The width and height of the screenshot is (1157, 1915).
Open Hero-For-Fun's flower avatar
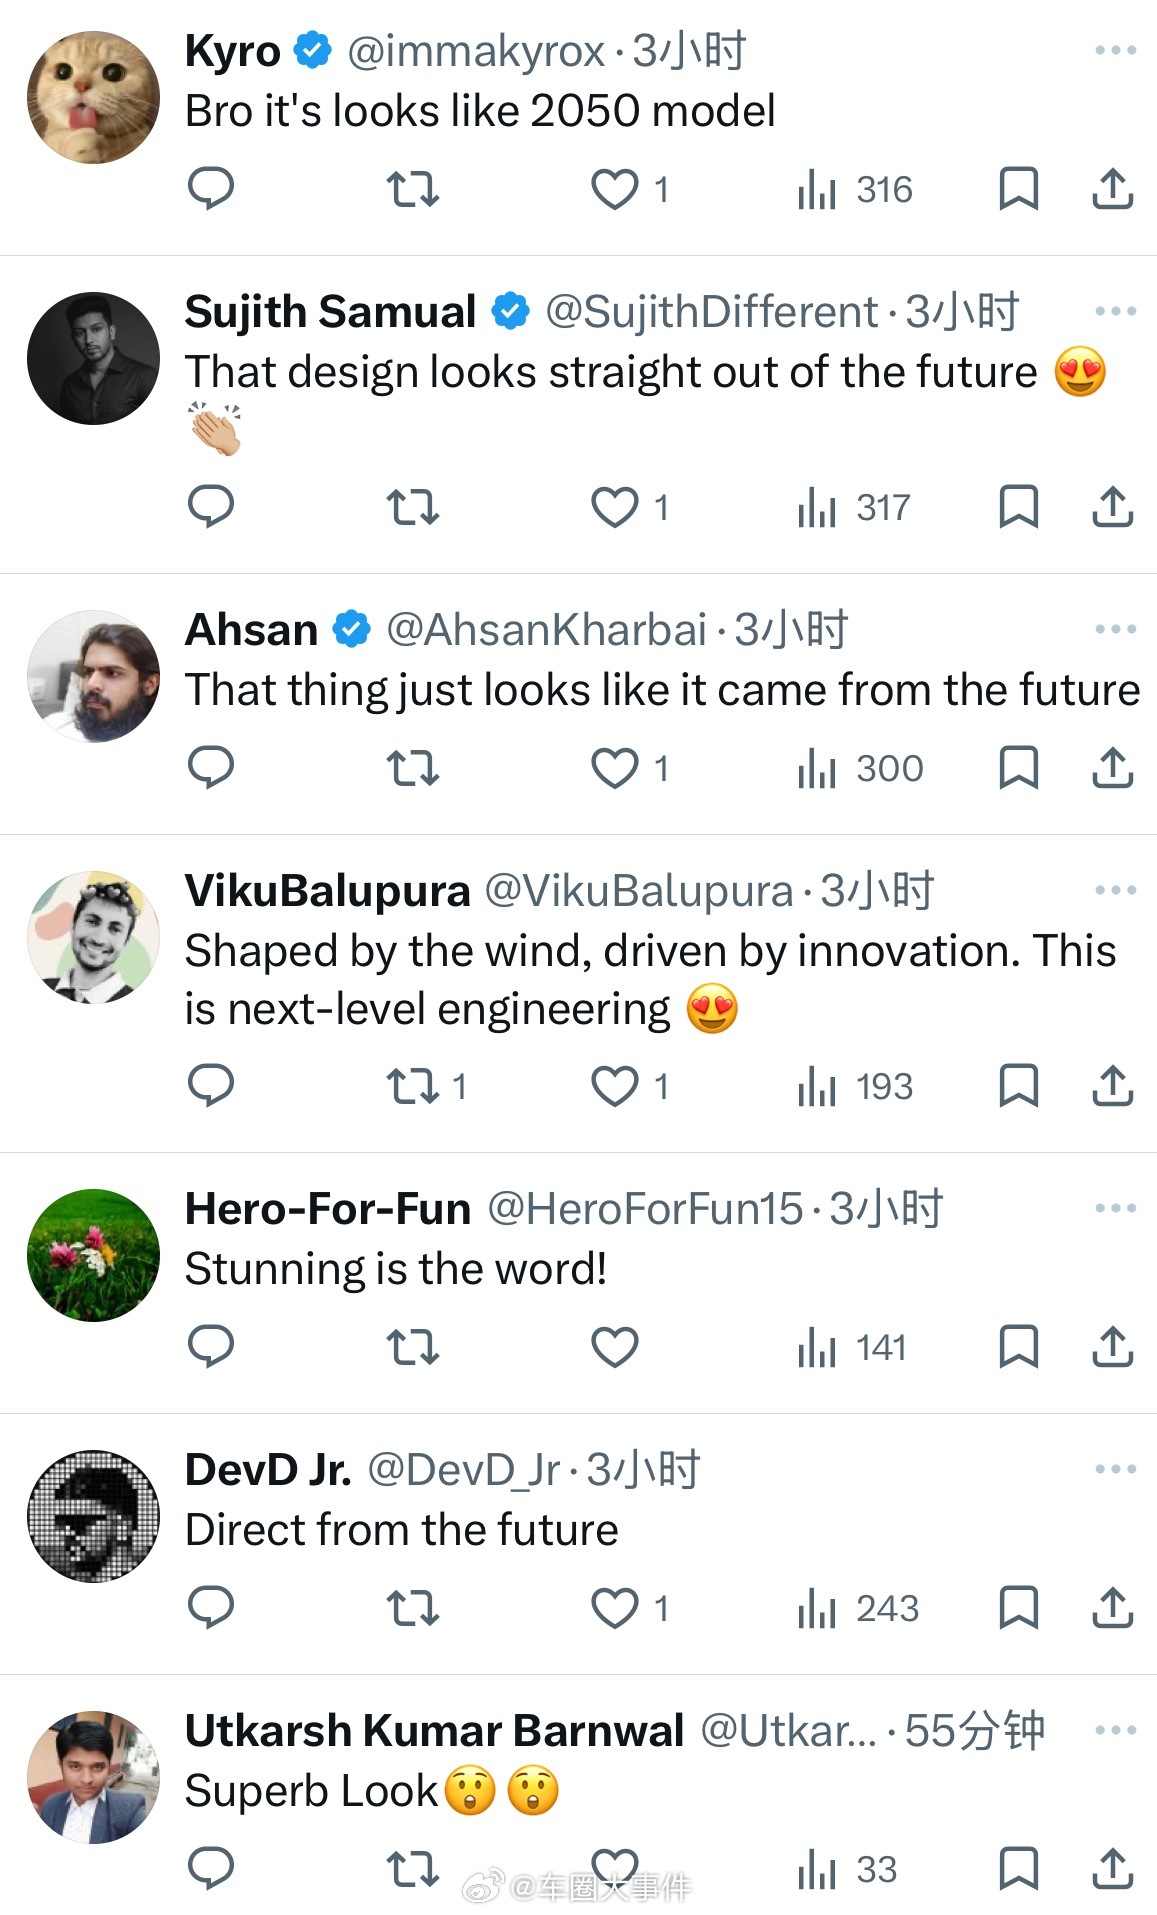[x=93, y=1255]
